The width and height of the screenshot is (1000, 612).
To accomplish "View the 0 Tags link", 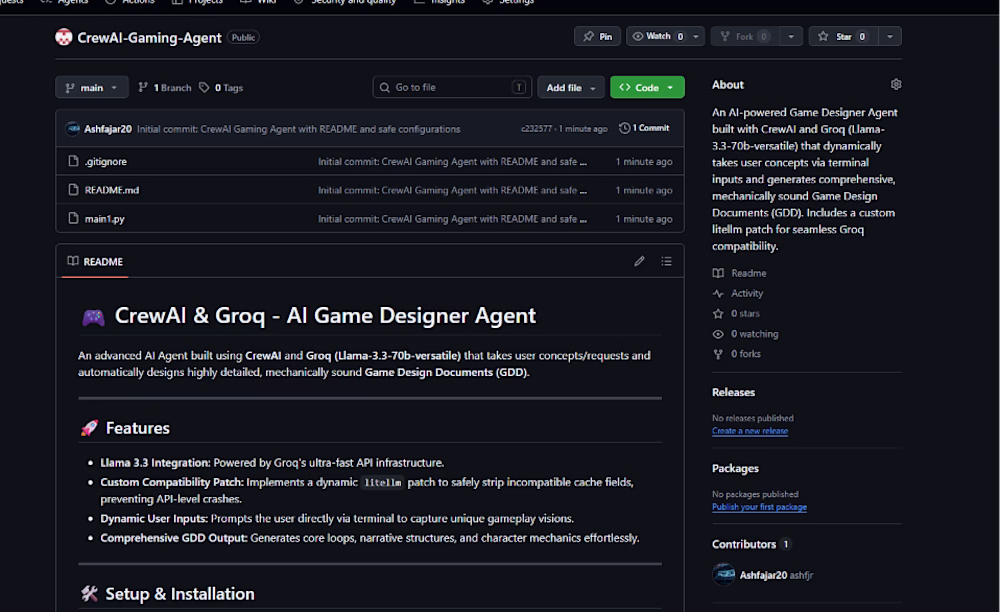I will tap(221, 87).
